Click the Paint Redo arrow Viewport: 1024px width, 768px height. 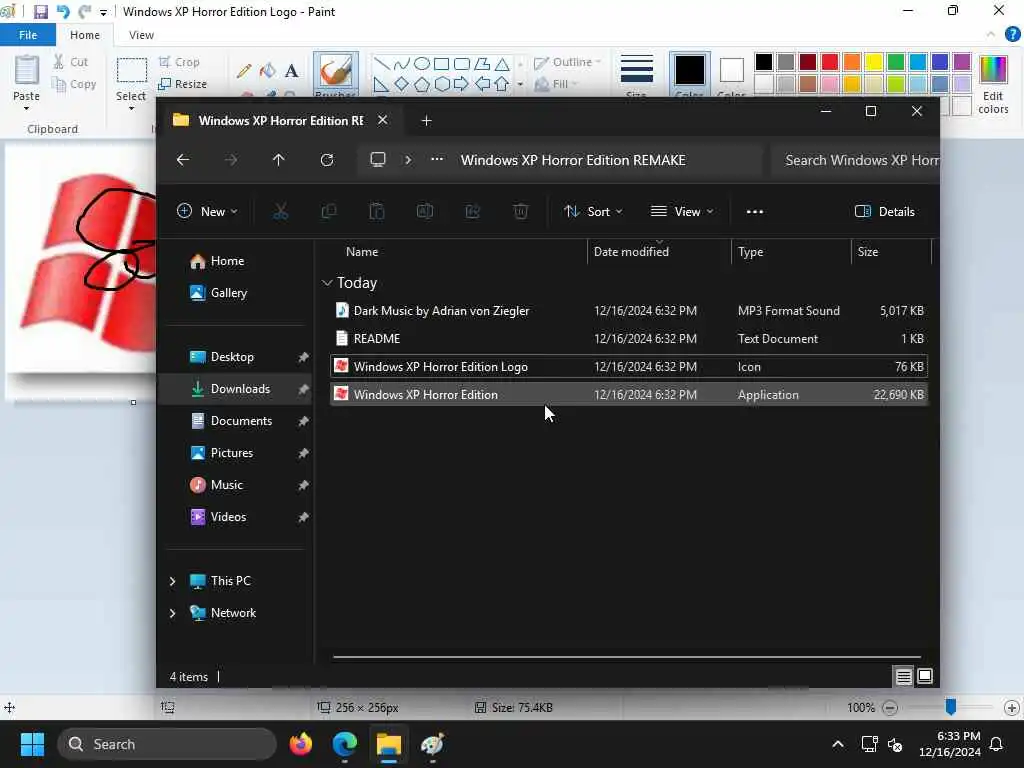[84, 12]
